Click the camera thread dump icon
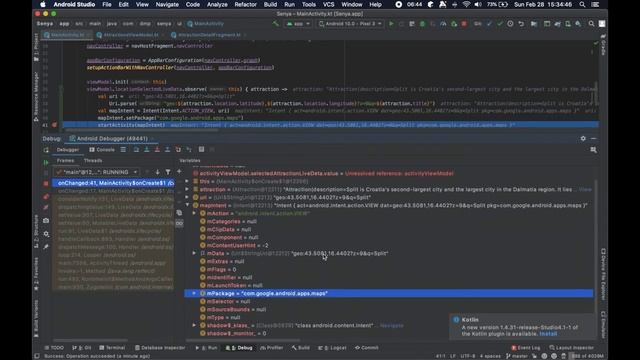 pos(46,220)
